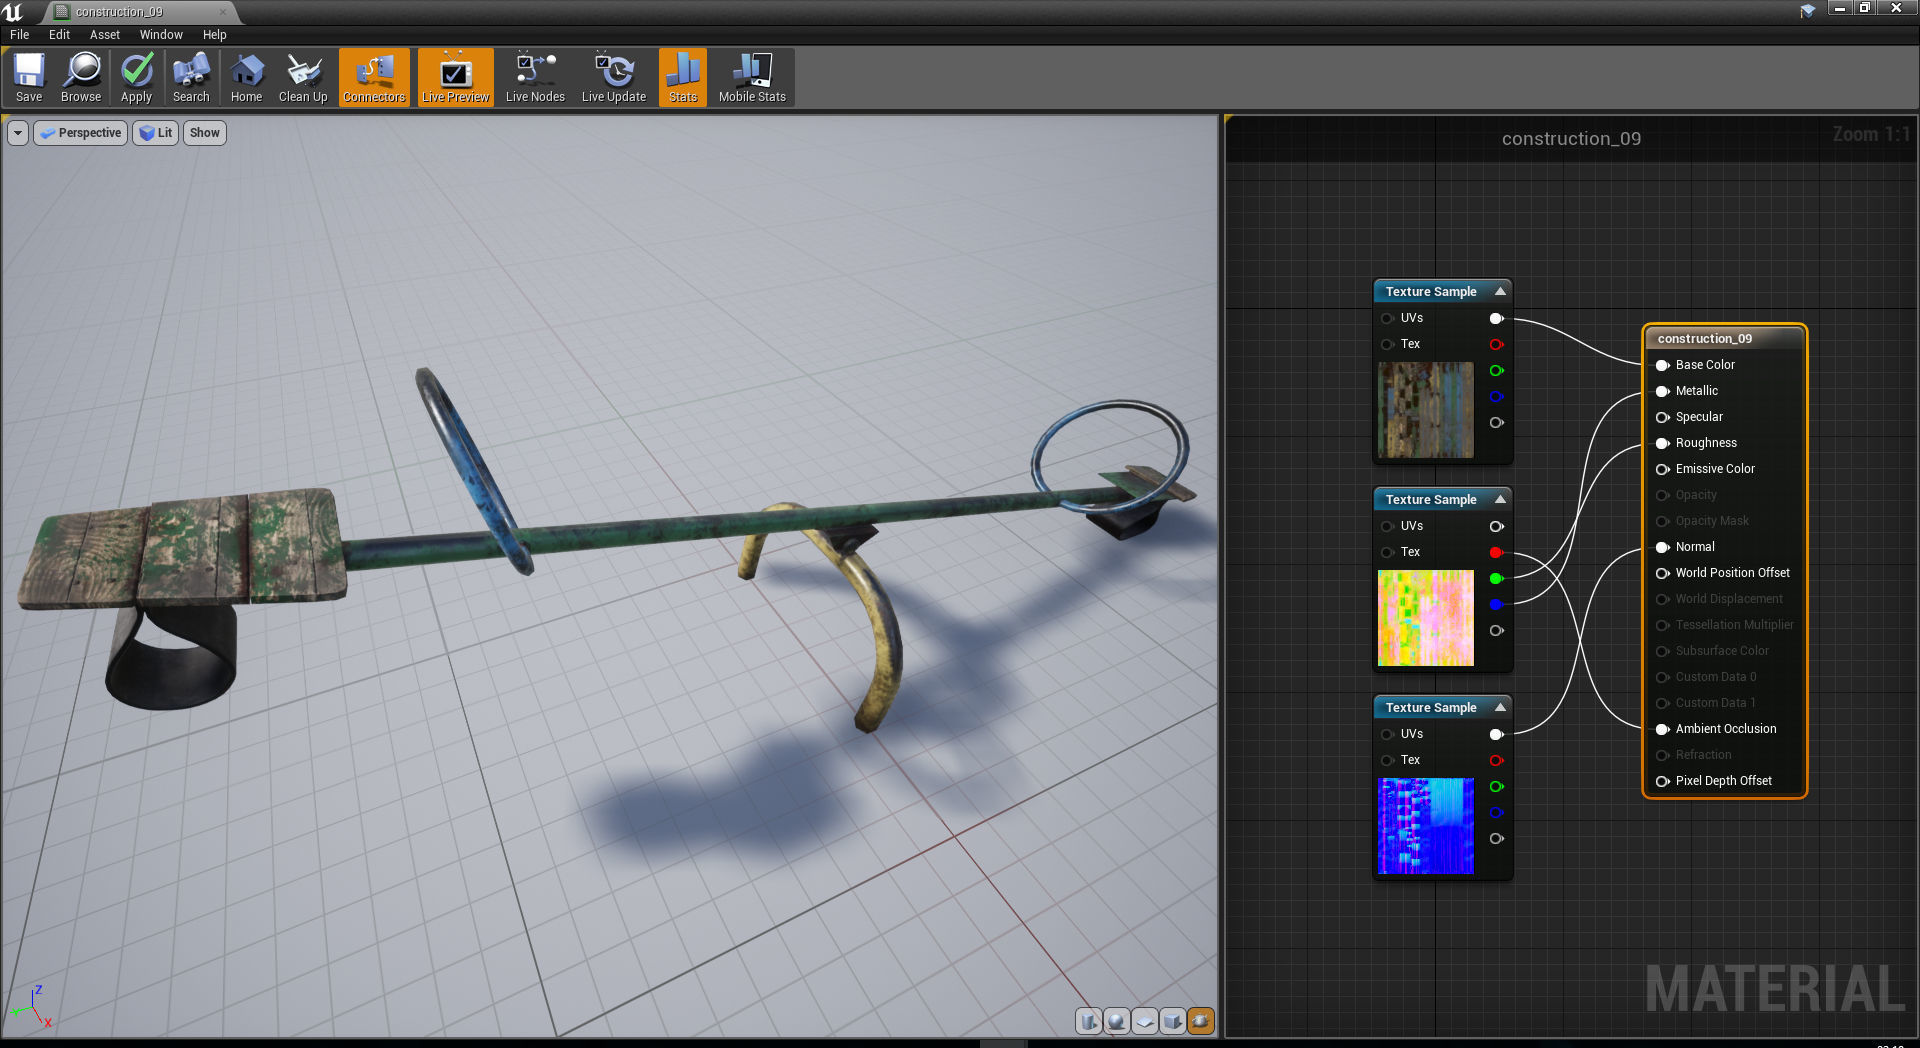Click the middle Texture Sample's green output pin
Image resolution: width=1920 pixels, height=1048 pixels.
1497,578
